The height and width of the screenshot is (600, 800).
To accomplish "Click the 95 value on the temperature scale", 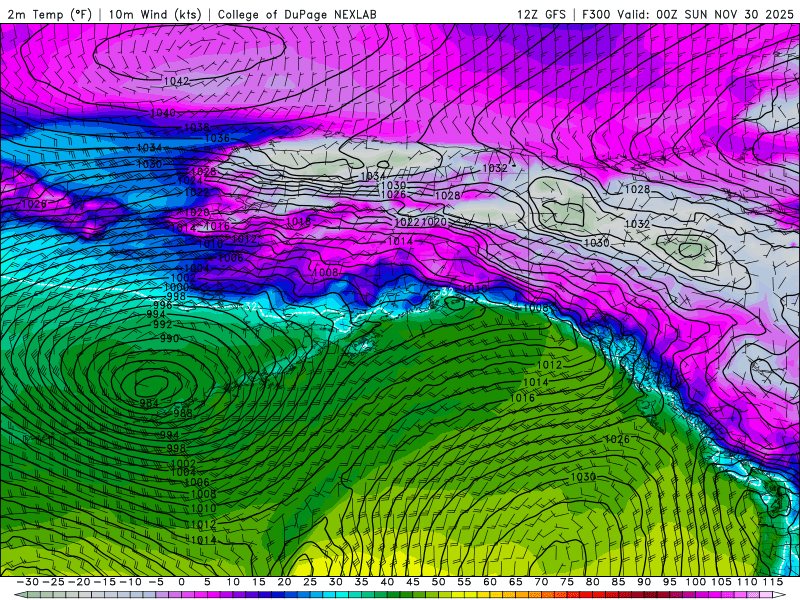I will (669, 582).
